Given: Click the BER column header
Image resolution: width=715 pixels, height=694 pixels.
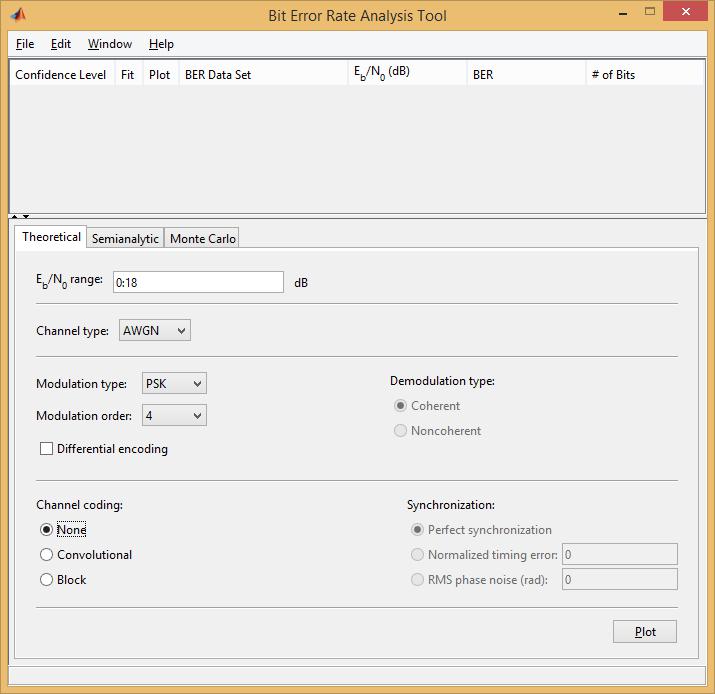Looking at the screenshot, I should (526, 74).
